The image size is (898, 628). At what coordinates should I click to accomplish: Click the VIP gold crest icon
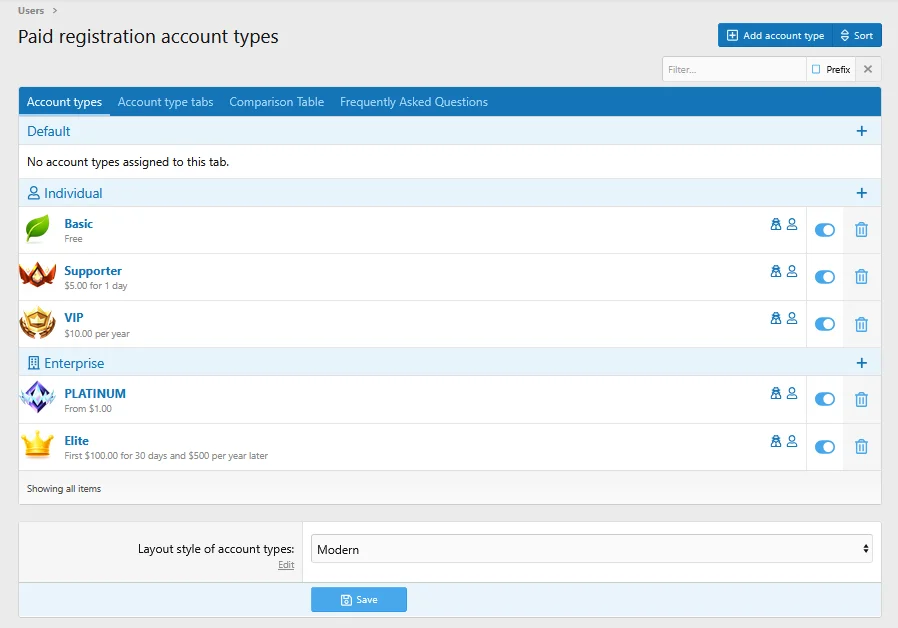point(38,323)
